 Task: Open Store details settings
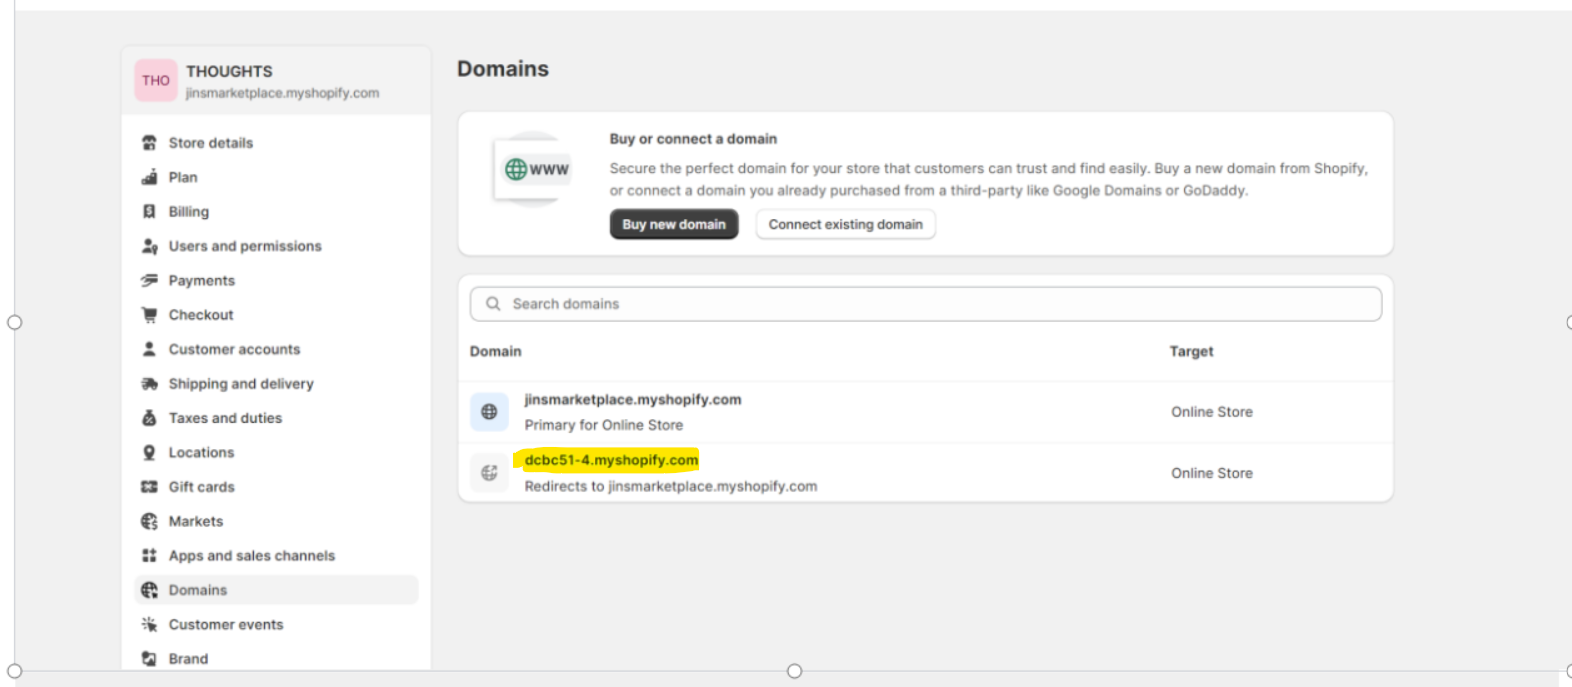(x=211, y=143)
